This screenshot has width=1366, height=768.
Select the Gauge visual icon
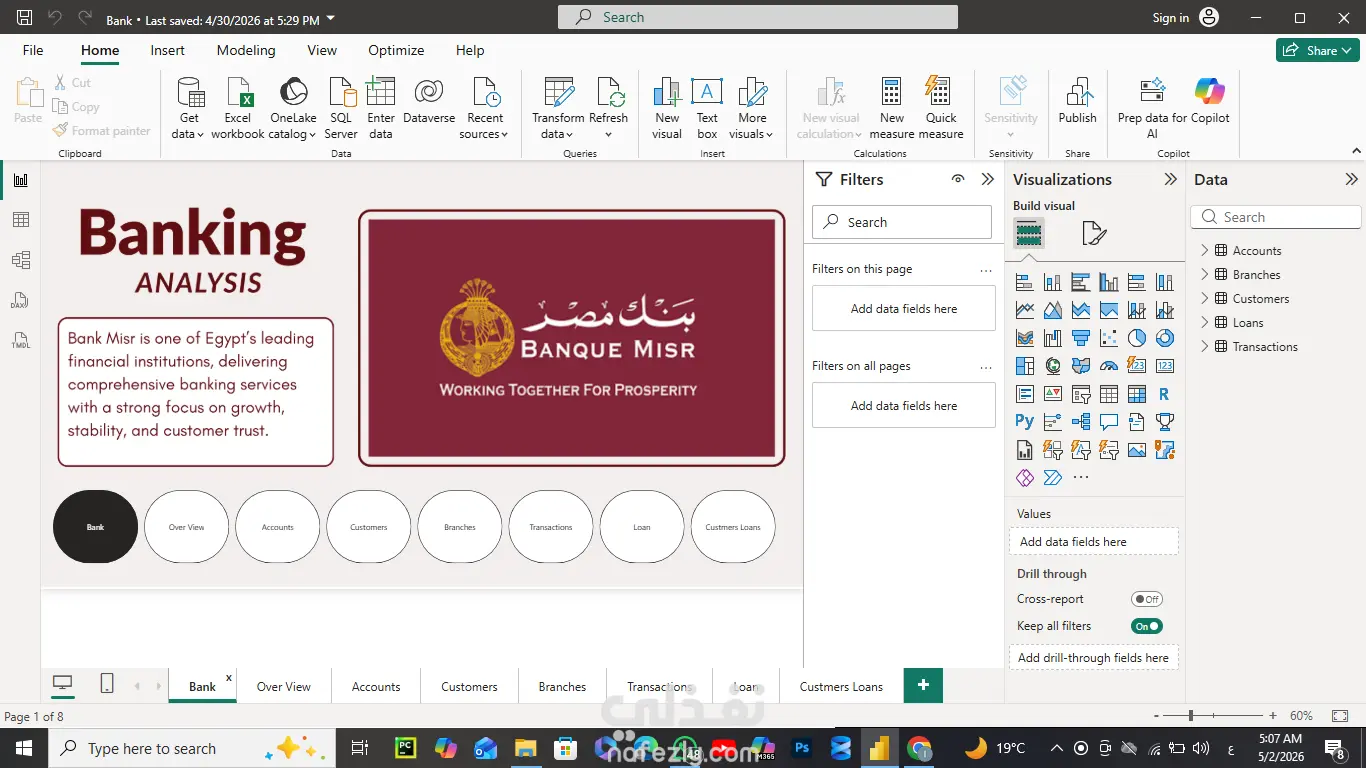pyautogui.click(x=1109, y=366)
